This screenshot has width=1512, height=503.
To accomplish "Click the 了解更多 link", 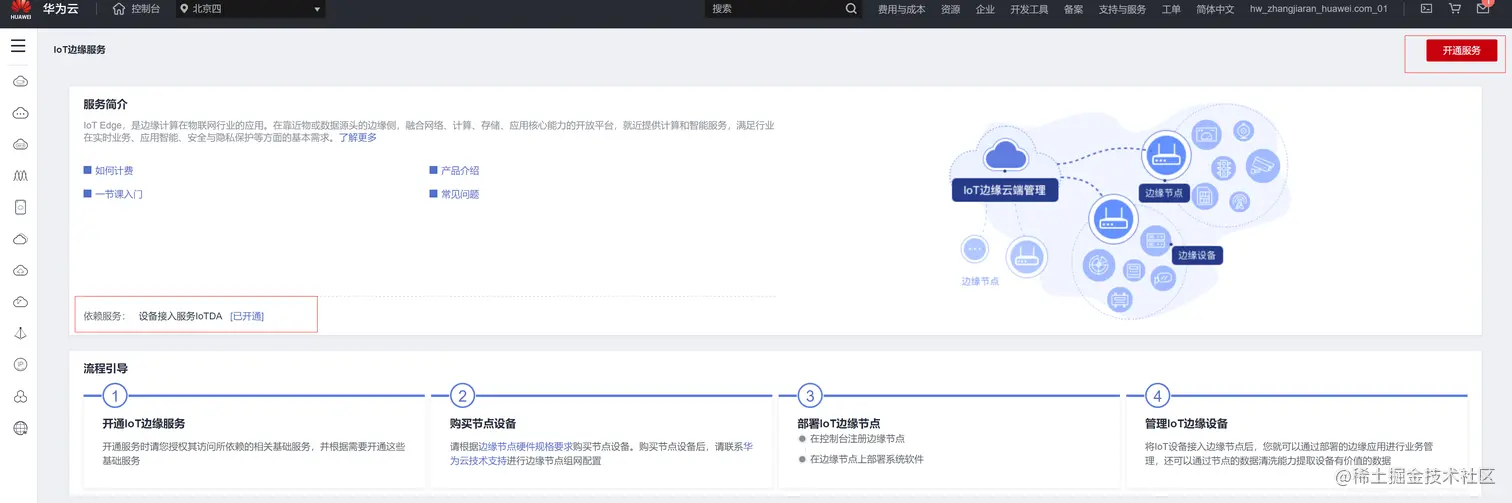I will [x=357, y=138].
